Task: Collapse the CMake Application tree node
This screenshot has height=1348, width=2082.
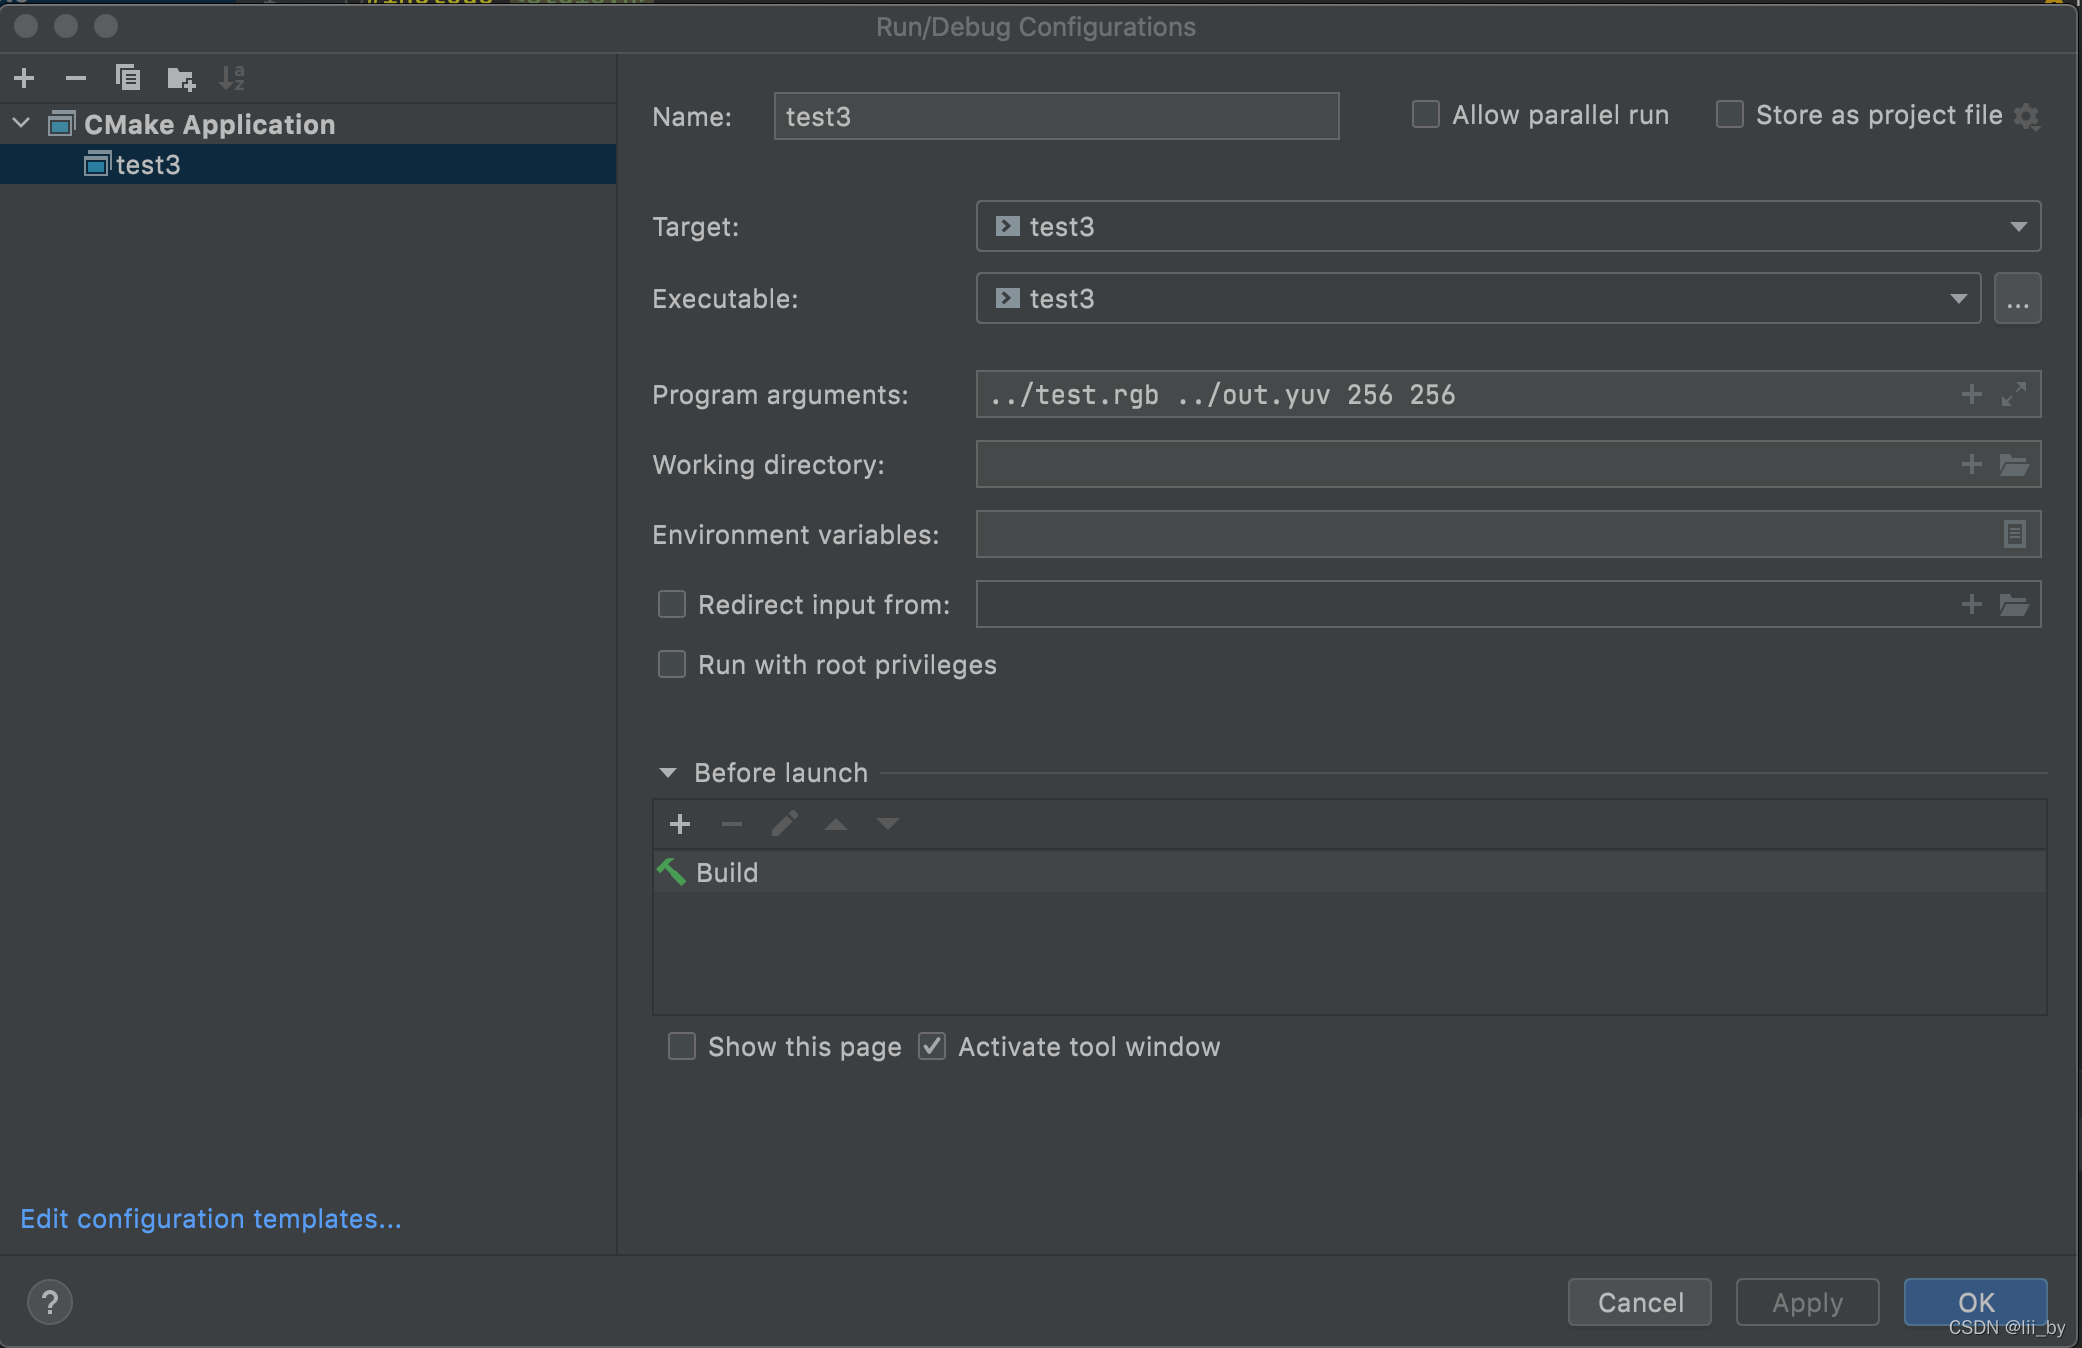Action: click(x=21, y=124)
